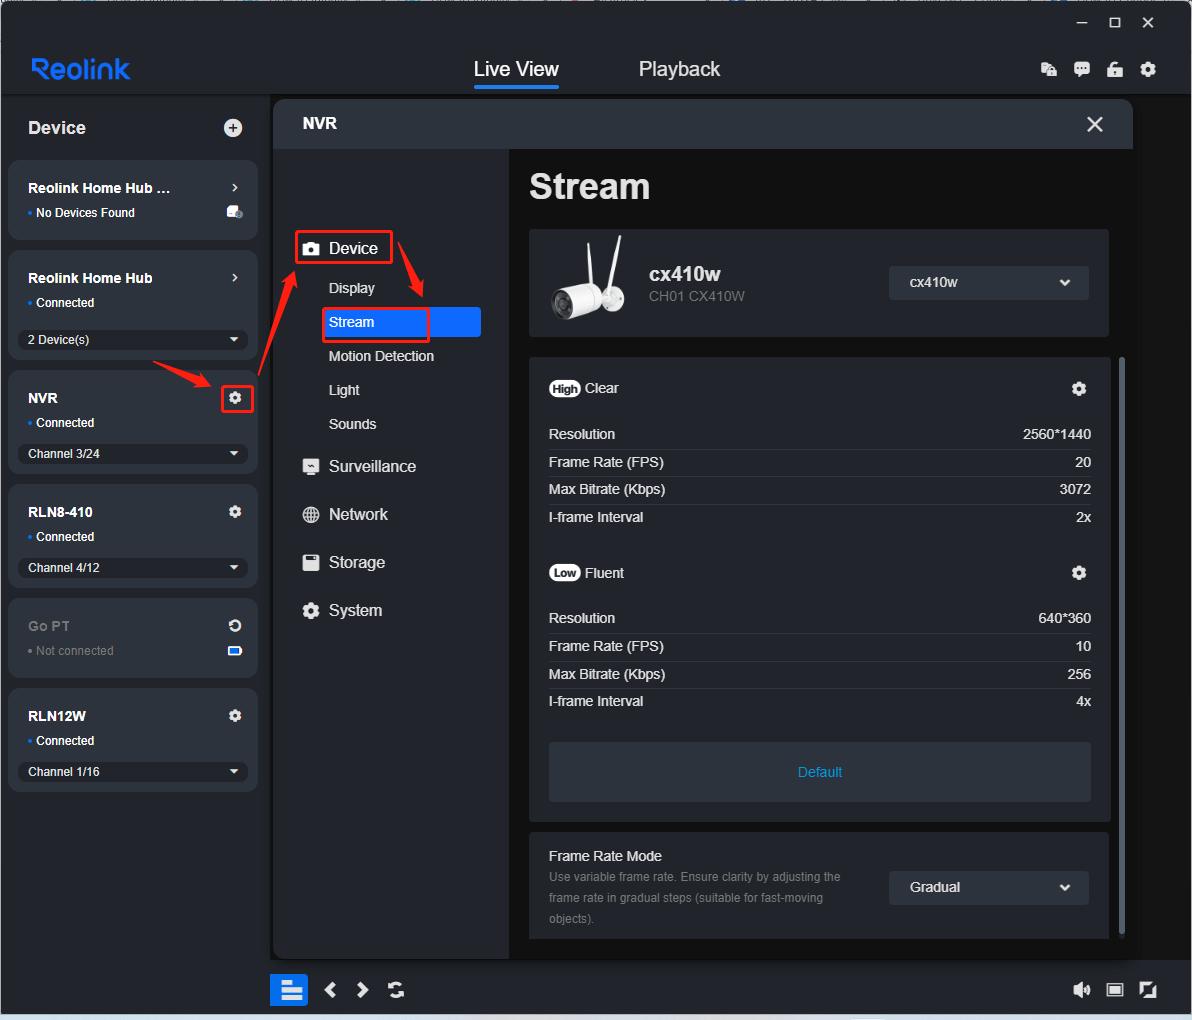Click the speaker volume icon
Image resolution: width=1192 pixels, height=1020 pixels.
[x=1081, y=990]
